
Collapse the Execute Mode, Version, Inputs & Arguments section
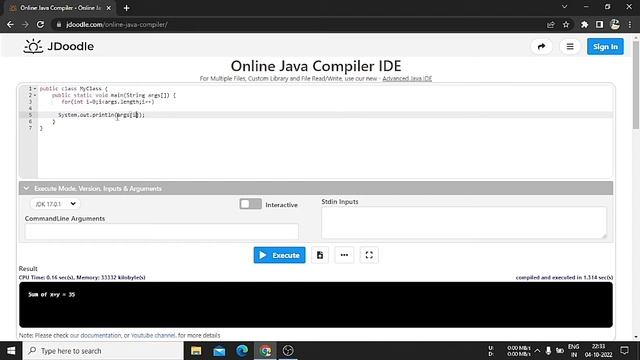pyautogui.click(x=316, y=188)
